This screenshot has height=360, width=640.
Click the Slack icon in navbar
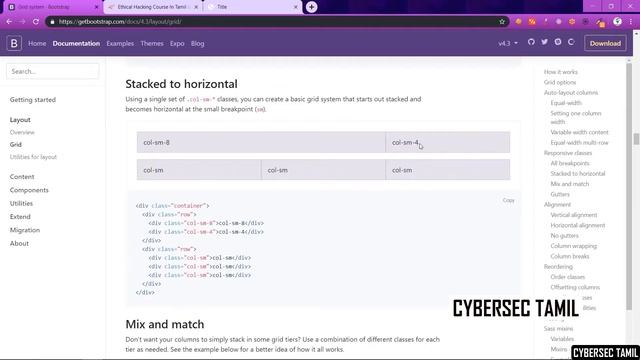tap(558, 42)
